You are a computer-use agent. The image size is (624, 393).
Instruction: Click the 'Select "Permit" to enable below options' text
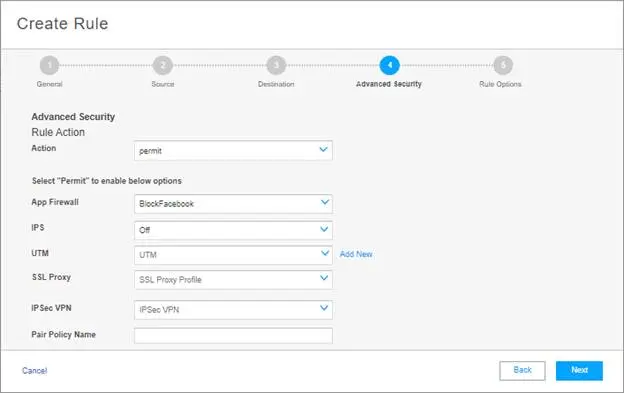pyautogui.click(x=107, y=181)
